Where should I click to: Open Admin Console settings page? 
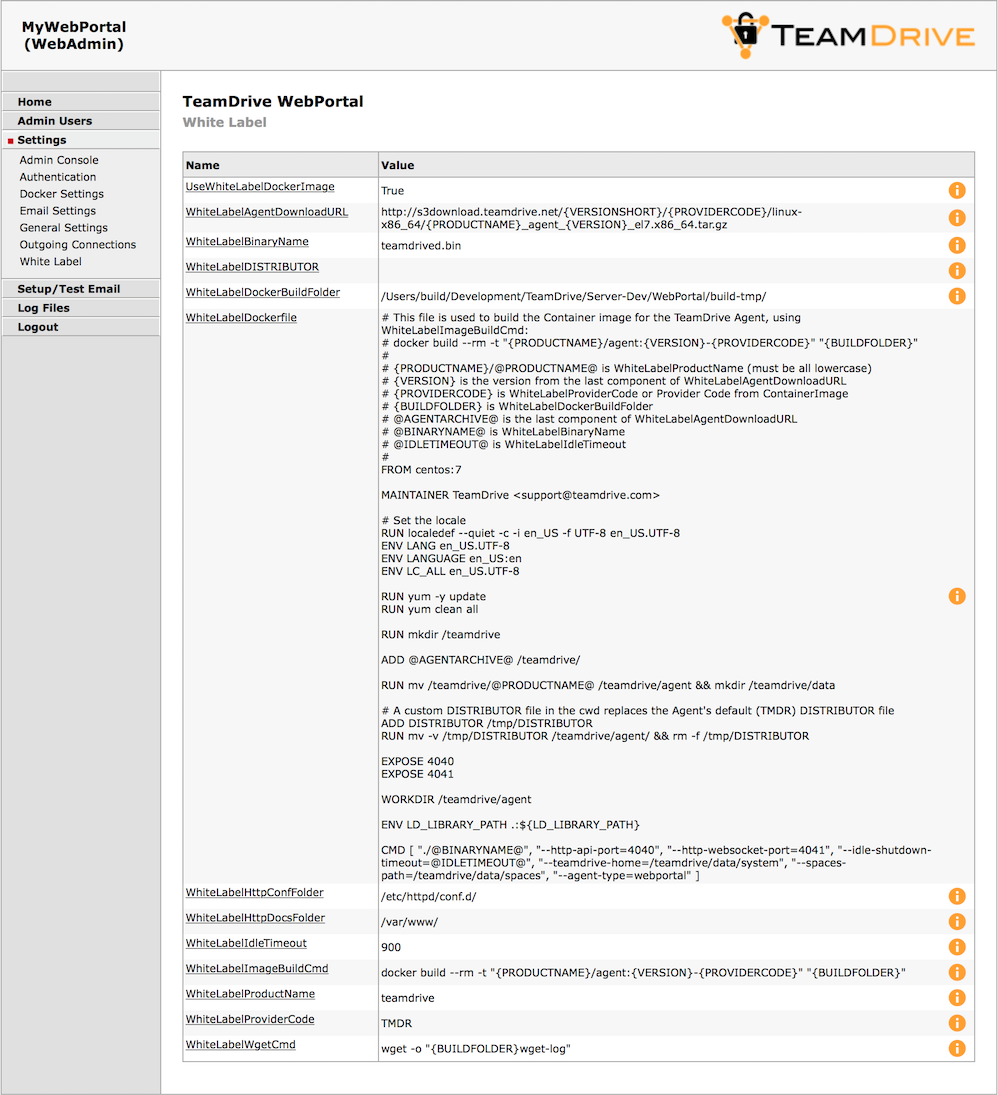(x=59, y=160)
